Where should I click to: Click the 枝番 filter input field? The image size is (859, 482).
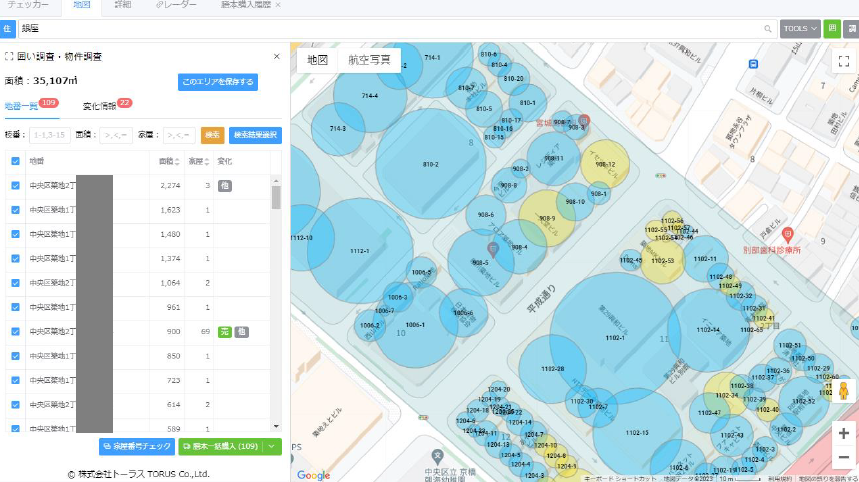(50, 134)
